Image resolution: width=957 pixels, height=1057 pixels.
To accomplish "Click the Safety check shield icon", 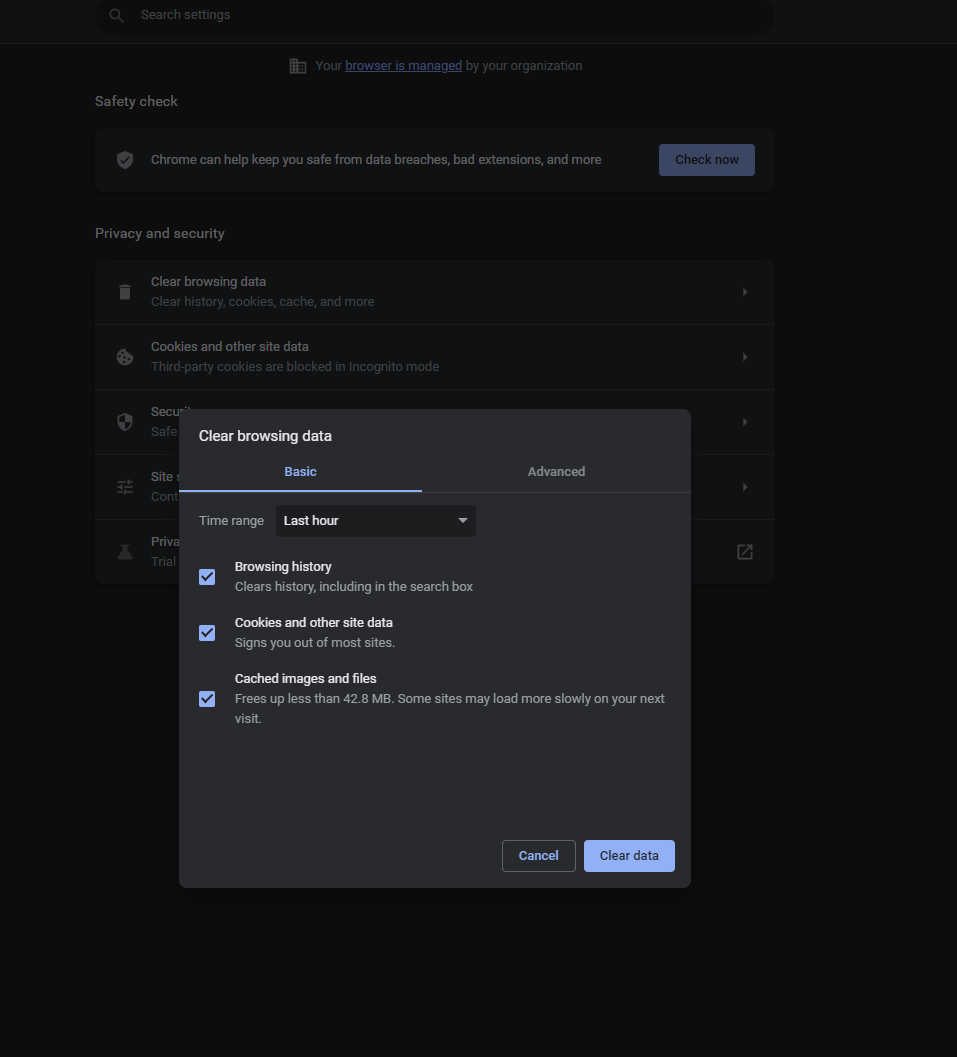I will click(125, 160).
